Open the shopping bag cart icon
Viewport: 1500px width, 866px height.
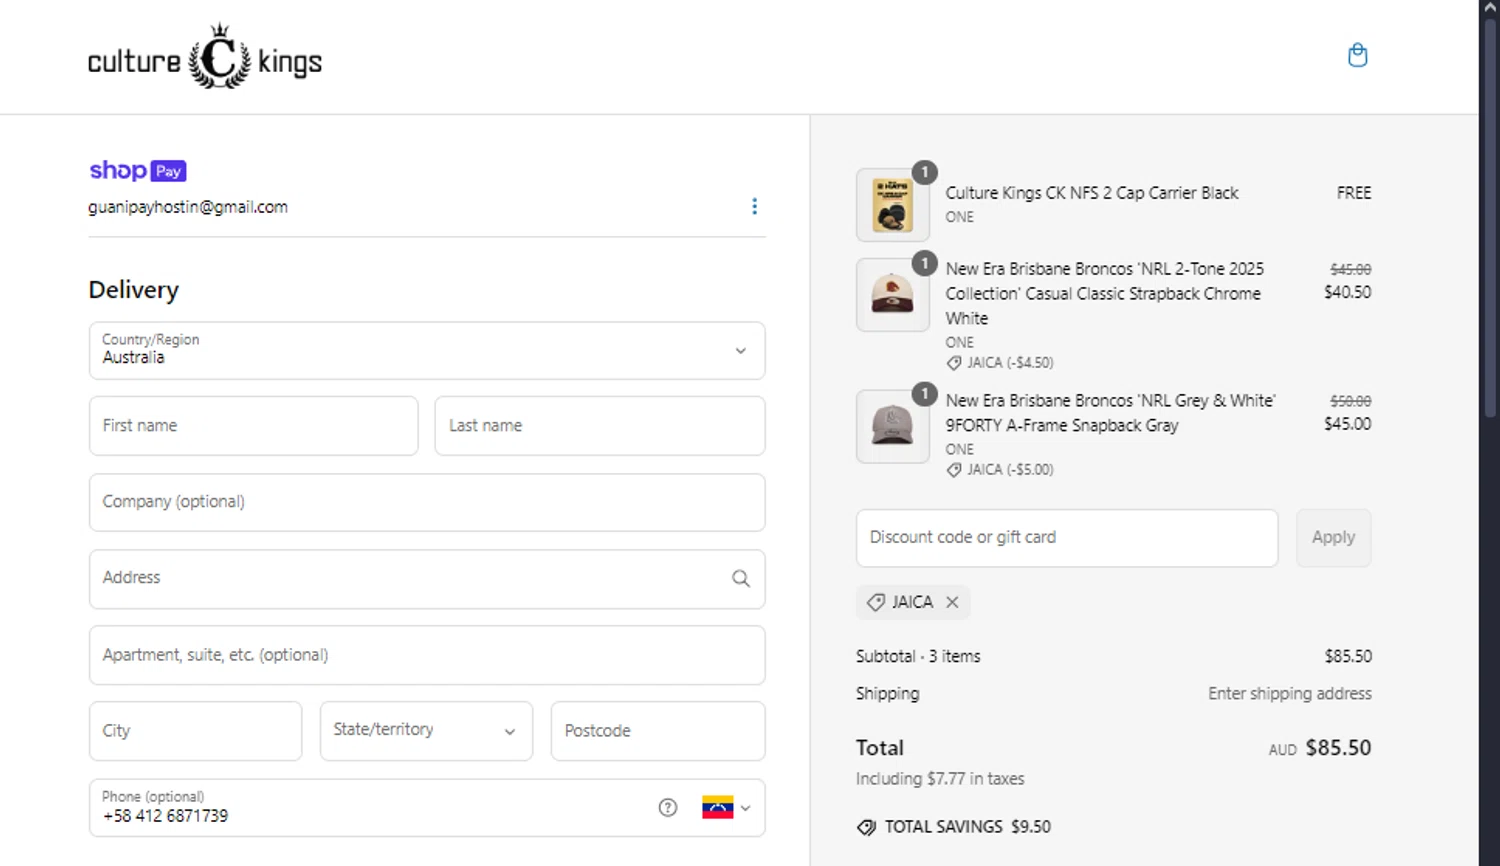1357,55
